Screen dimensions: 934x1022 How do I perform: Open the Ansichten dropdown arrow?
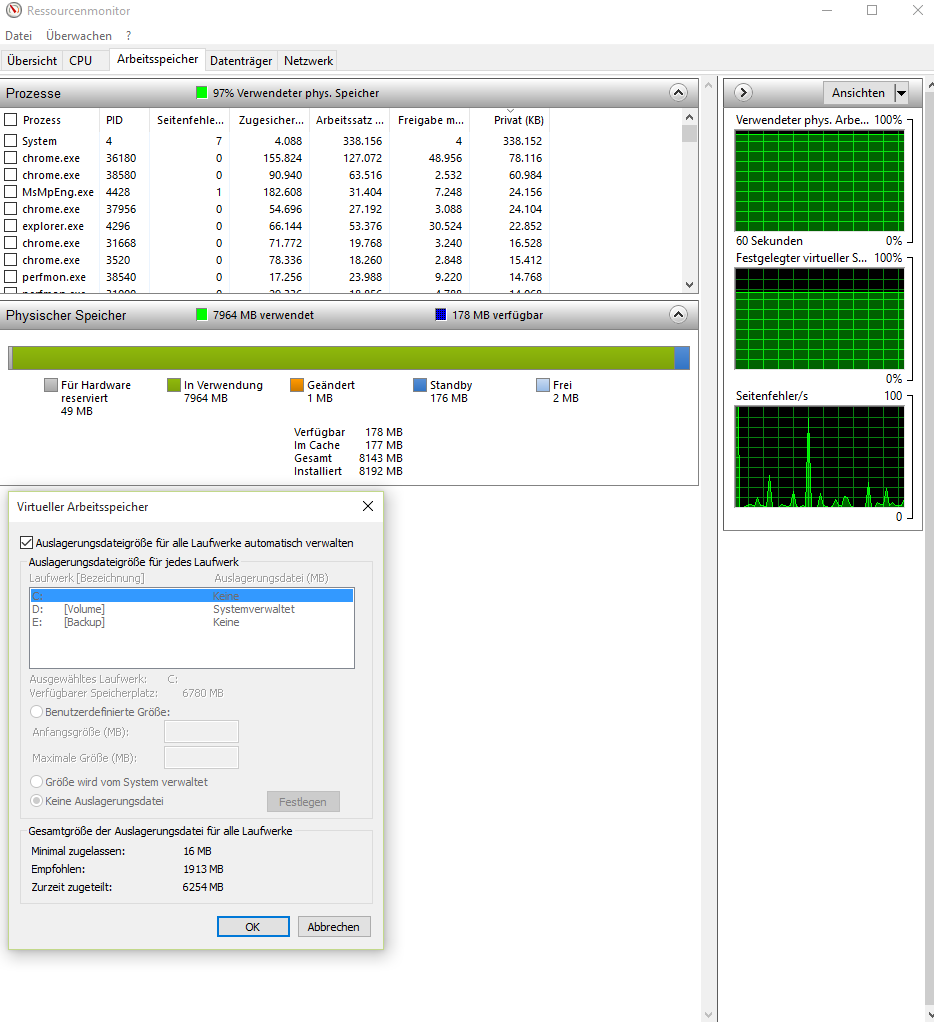(x=901, y=93)
